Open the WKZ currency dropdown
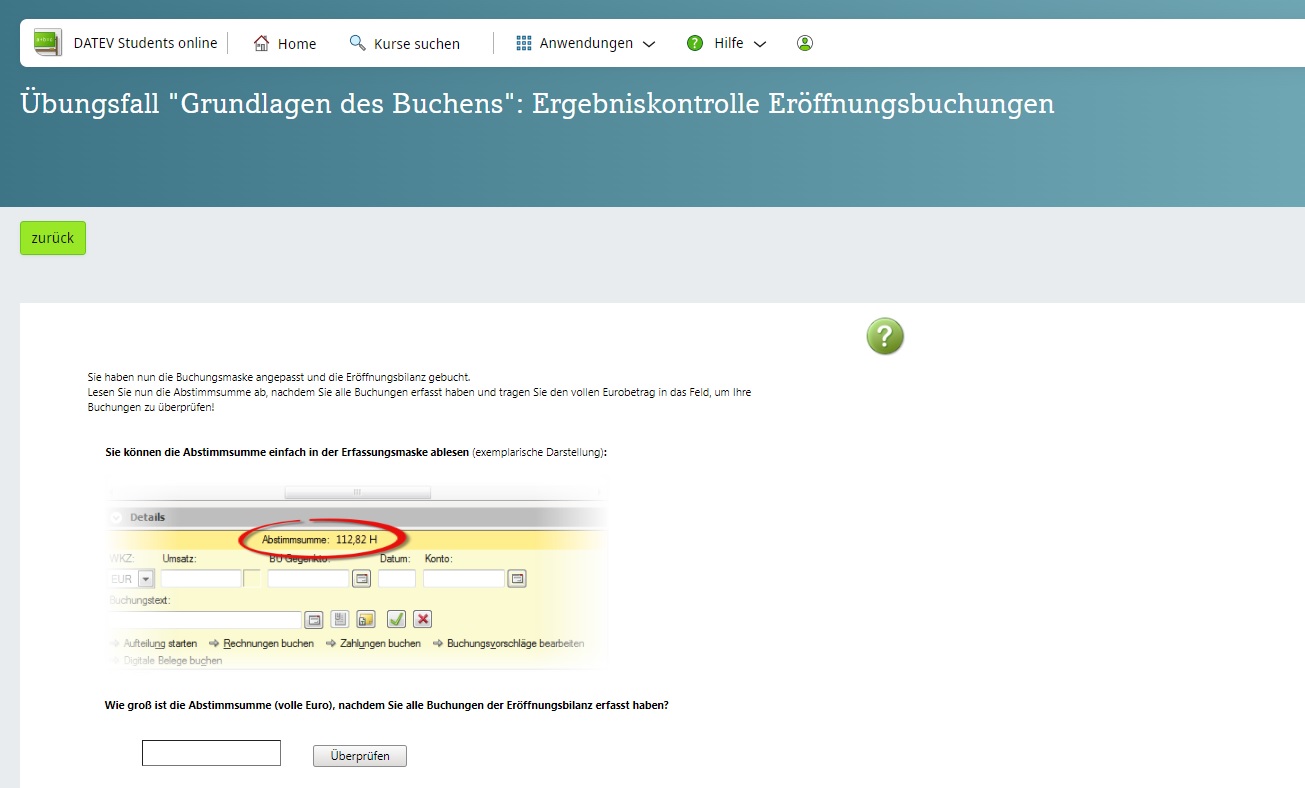1305x788 pixels. 145,578
